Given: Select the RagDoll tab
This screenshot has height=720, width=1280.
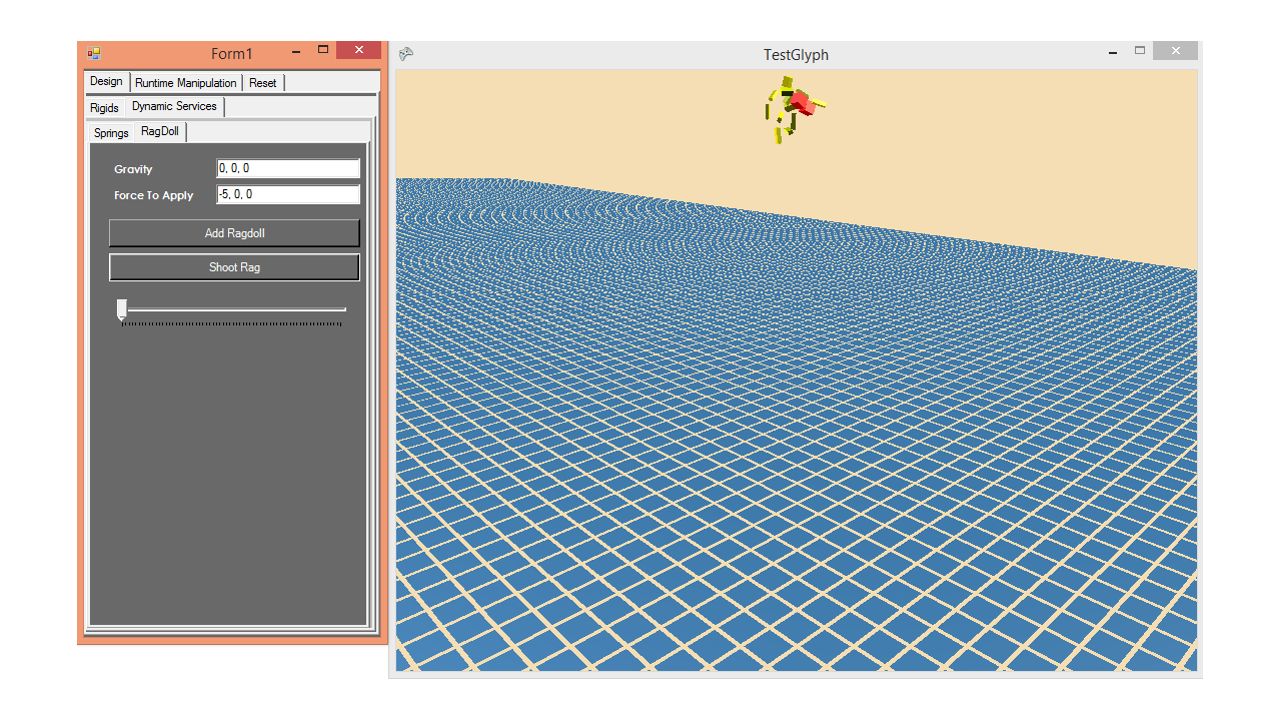Looking at the screenshot, I should click(158, 130).
